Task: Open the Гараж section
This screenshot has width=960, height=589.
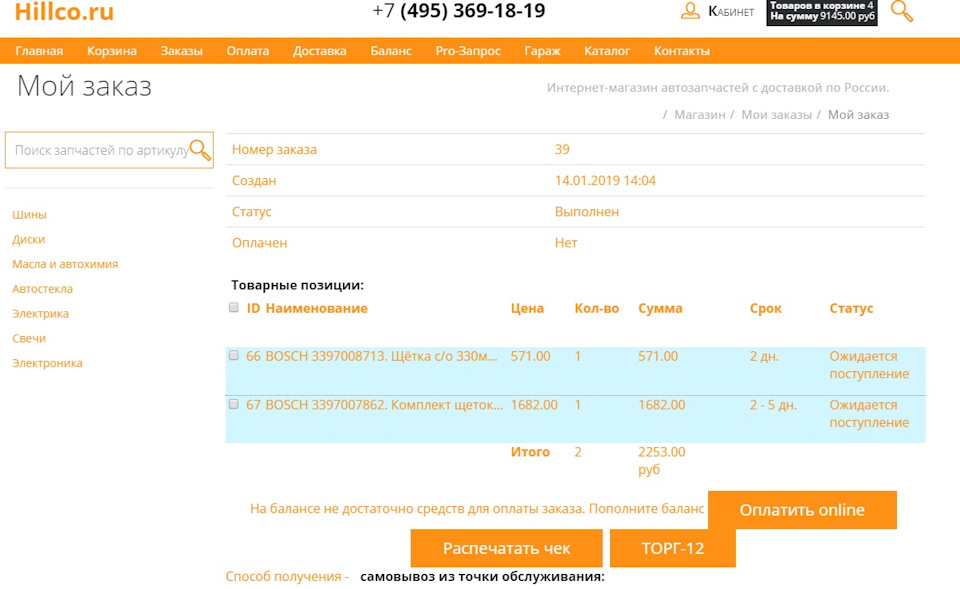Action: (x=542, y=50)
